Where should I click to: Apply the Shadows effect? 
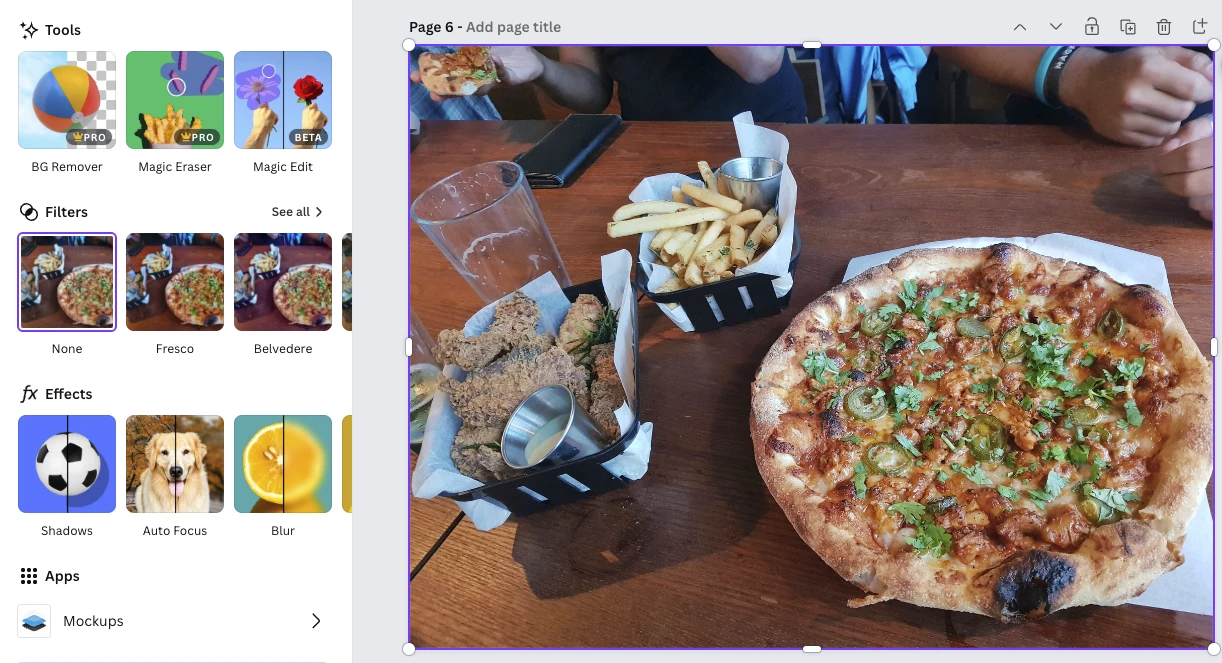point(67,464)
